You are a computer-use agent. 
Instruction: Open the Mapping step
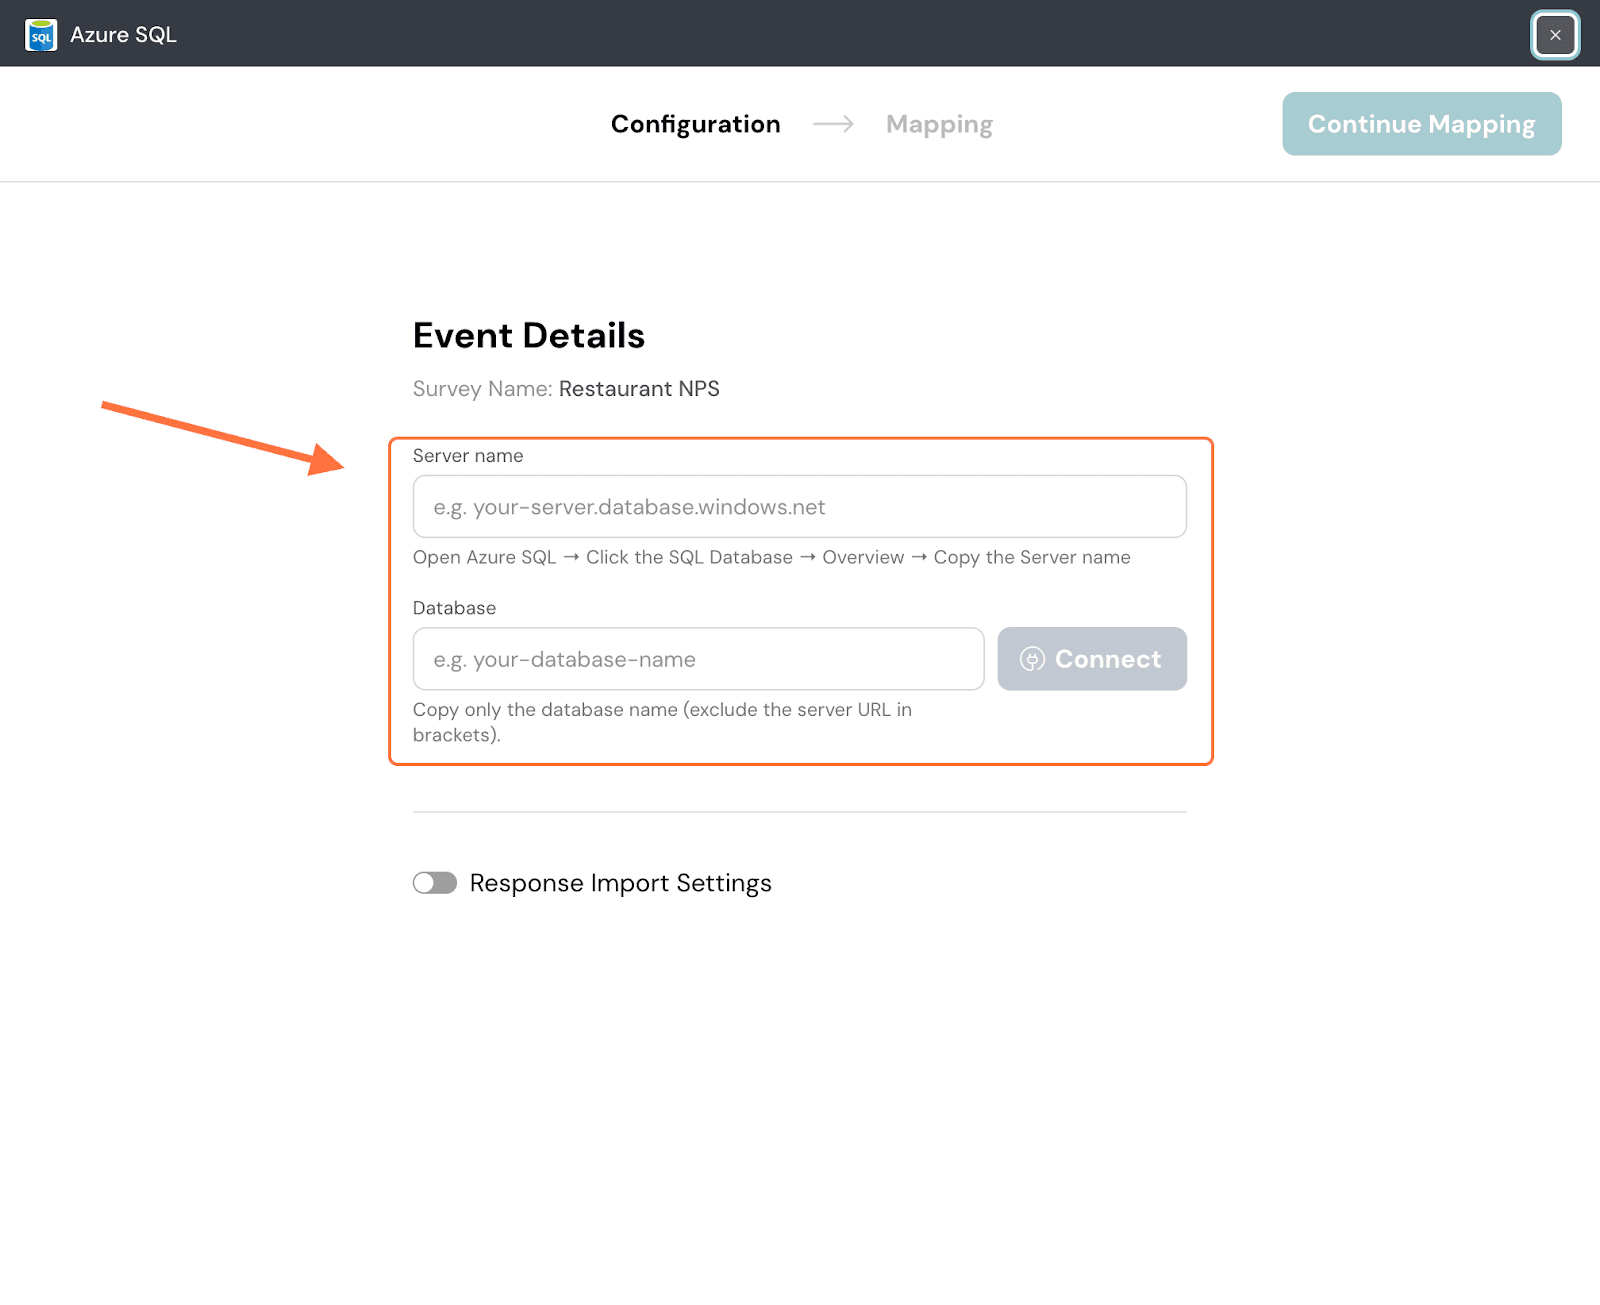pyautogui.click(x=938, y=124)
